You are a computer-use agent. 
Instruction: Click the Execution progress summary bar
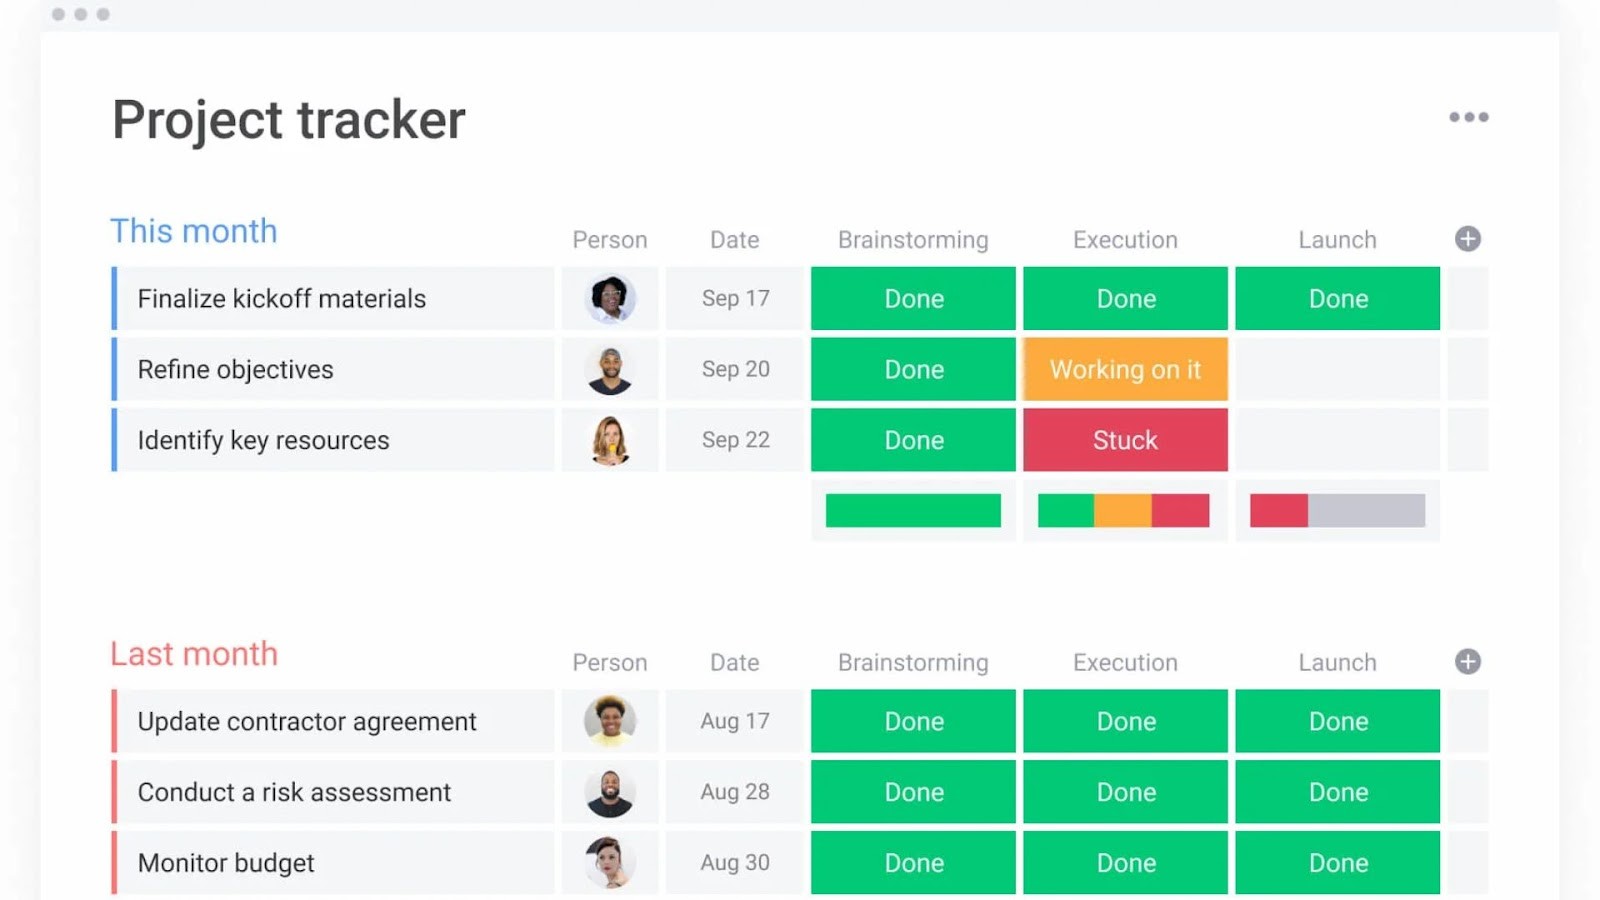[x=1125, y=510]
